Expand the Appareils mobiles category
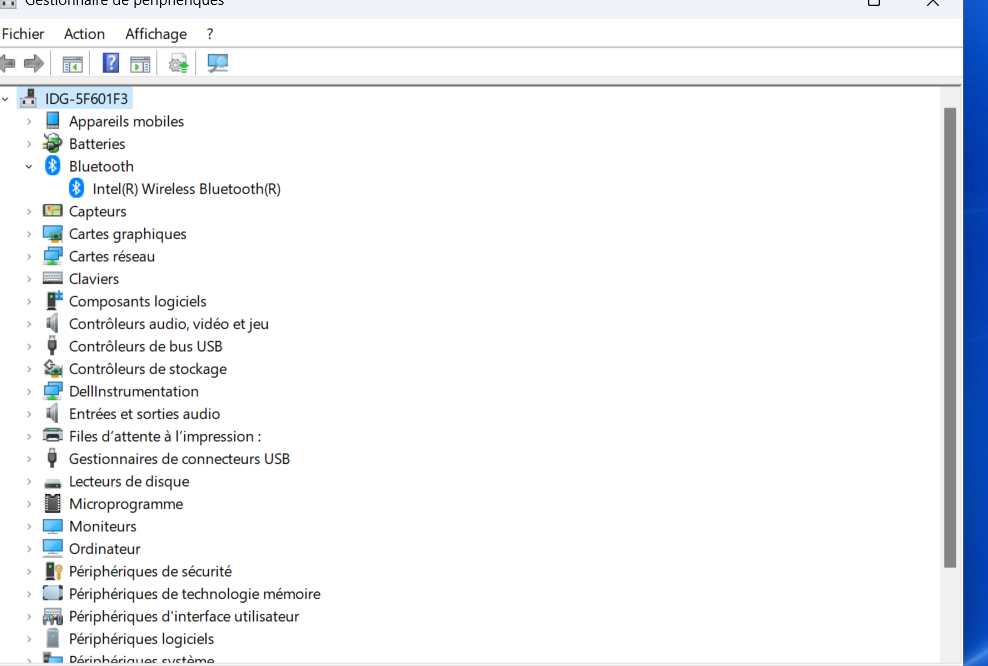Screen dimensions: 988x666 (29, 122)
